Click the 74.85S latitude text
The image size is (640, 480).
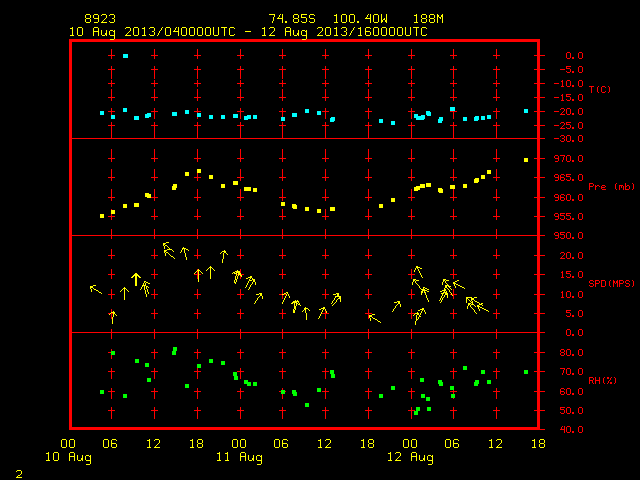(292, 19)
